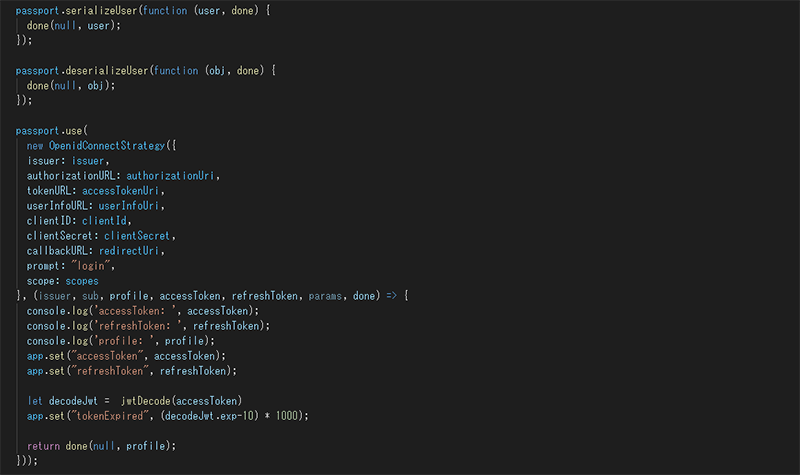The image size is (800, 475).
Task: Click the params argument in callback
Action: click(325, 296)
